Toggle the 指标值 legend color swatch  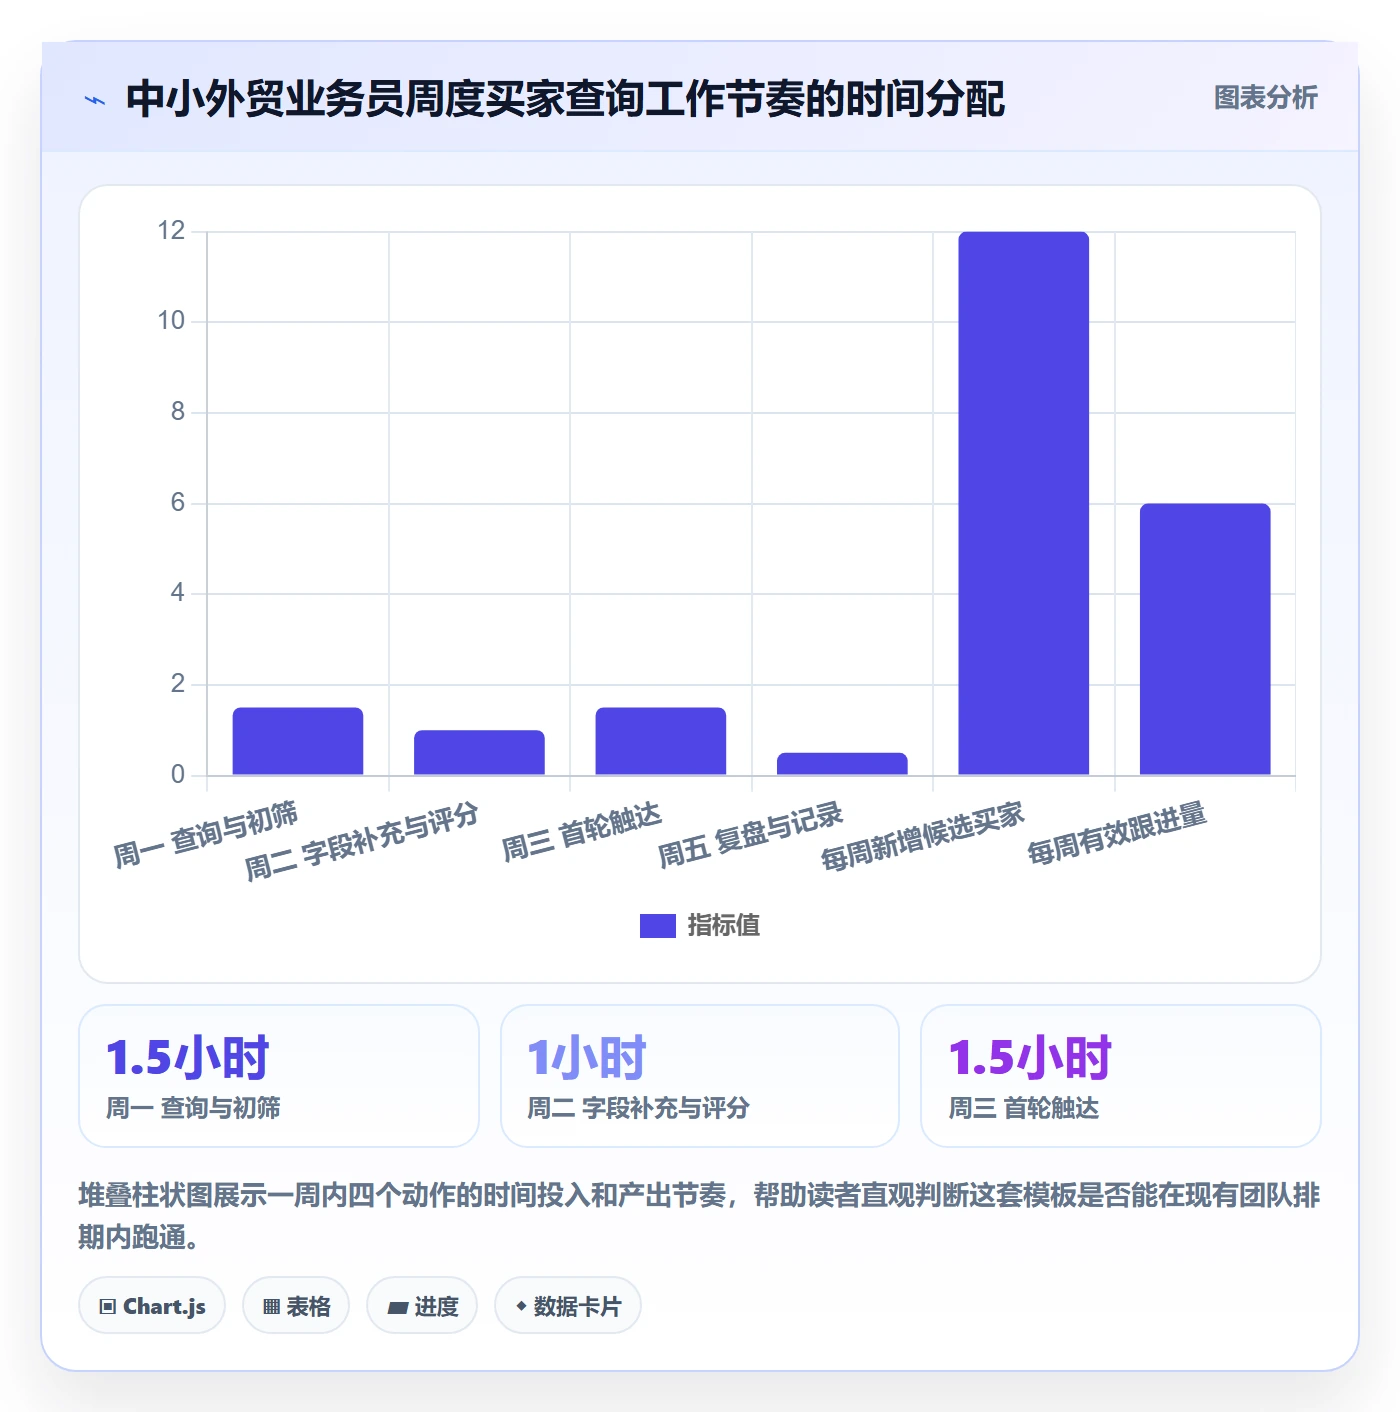[x=657, y=926]
